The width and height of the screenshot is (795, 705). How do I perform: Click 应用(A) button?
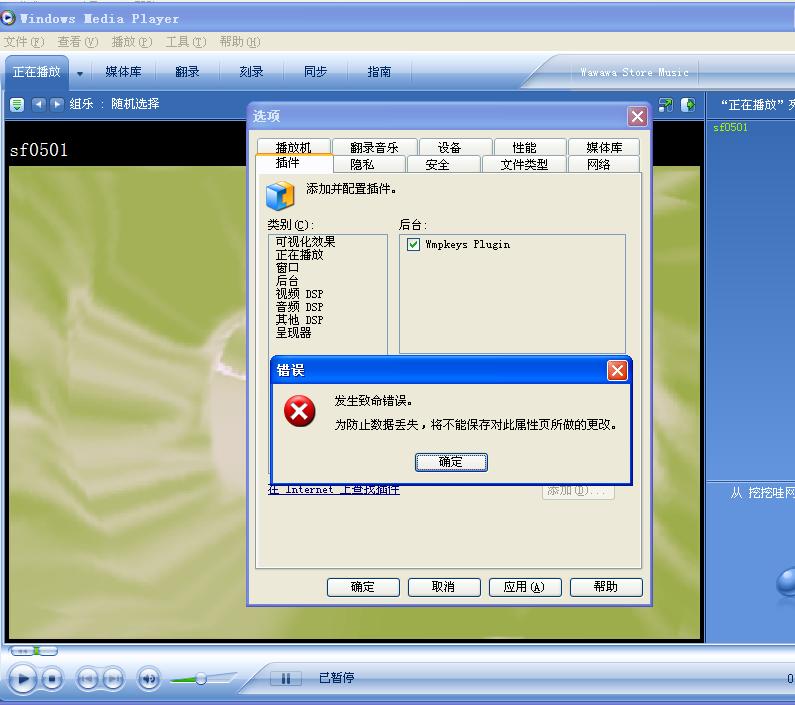525,587
